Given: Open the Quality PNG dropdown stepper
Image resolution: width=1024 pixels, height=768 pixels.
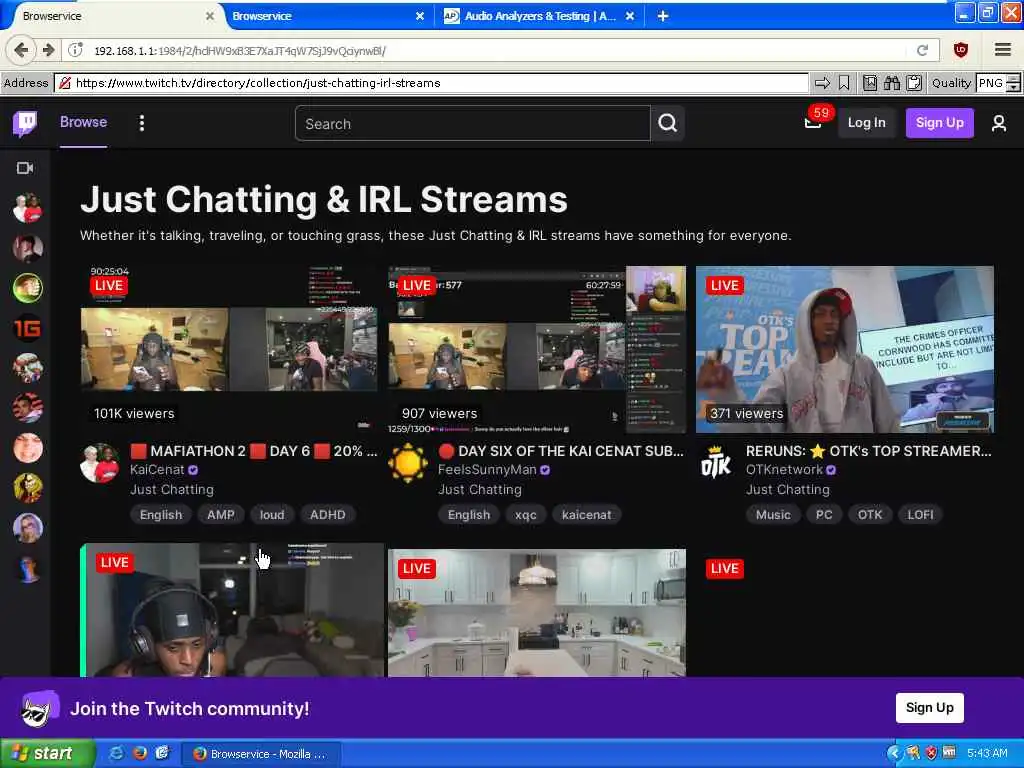Looking at the screenshot, I should (x=1013, y=83).
